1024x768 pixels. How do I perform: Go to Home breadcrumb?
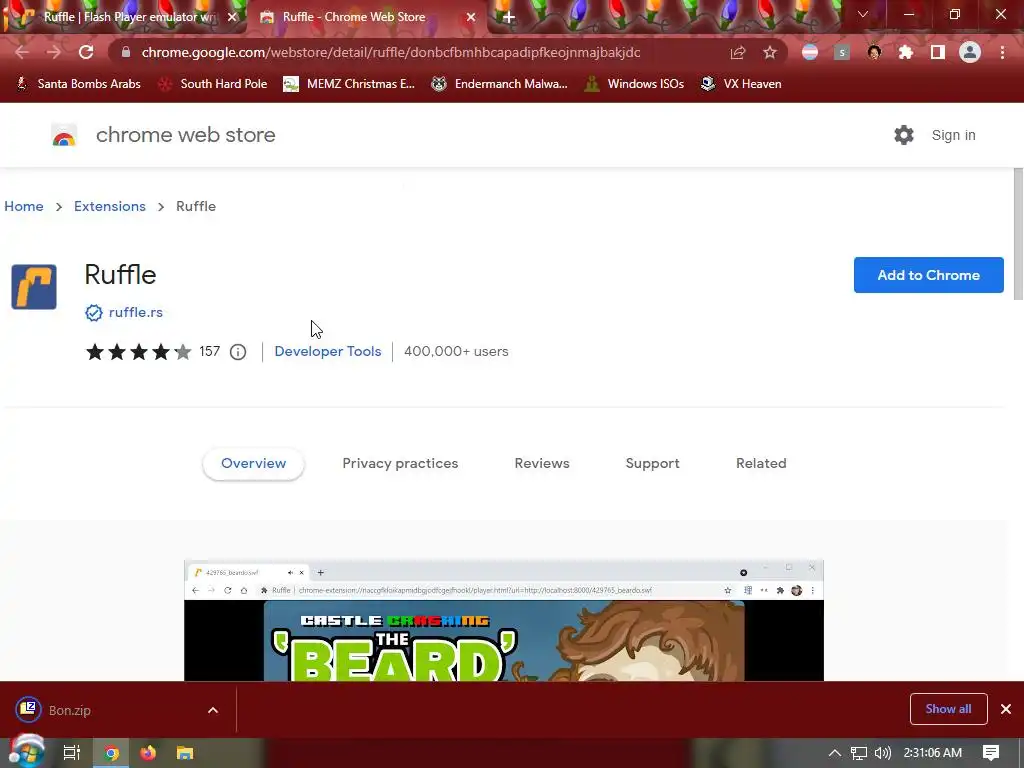point(24,206)
